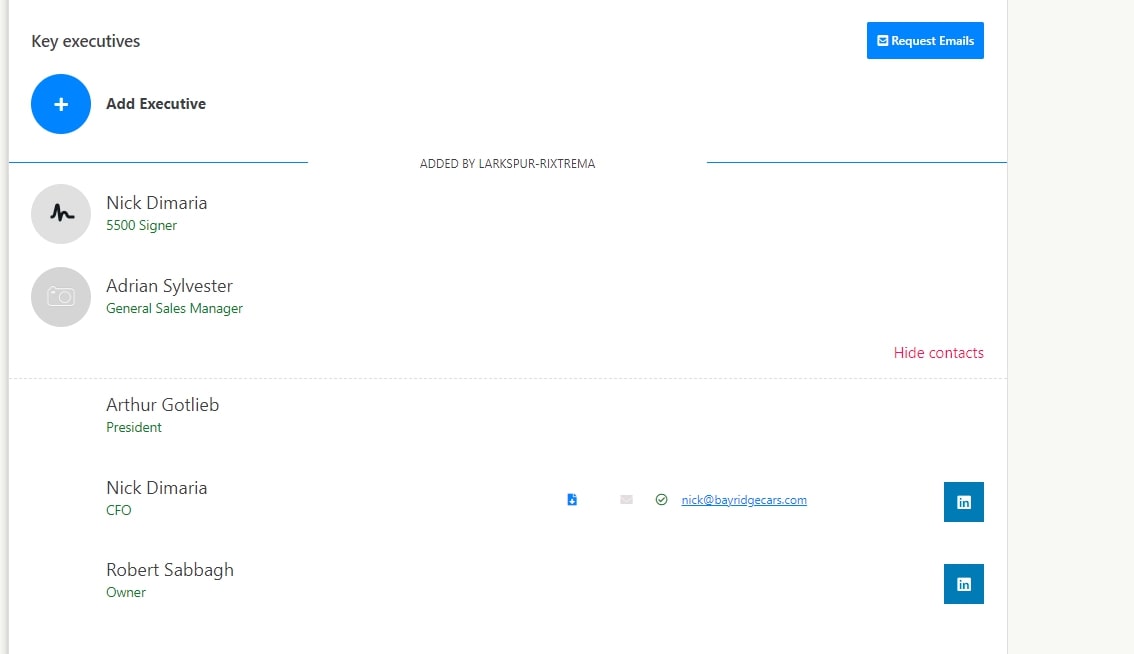
Task: Open Nick Dimaria's LinkedIn profile icon
Action: [963, 502]
